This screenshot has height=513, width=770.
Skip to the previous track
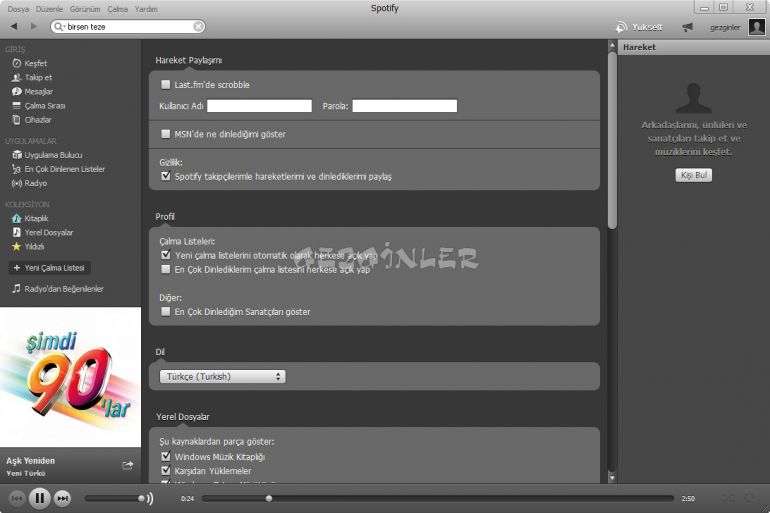click(17, 499)
